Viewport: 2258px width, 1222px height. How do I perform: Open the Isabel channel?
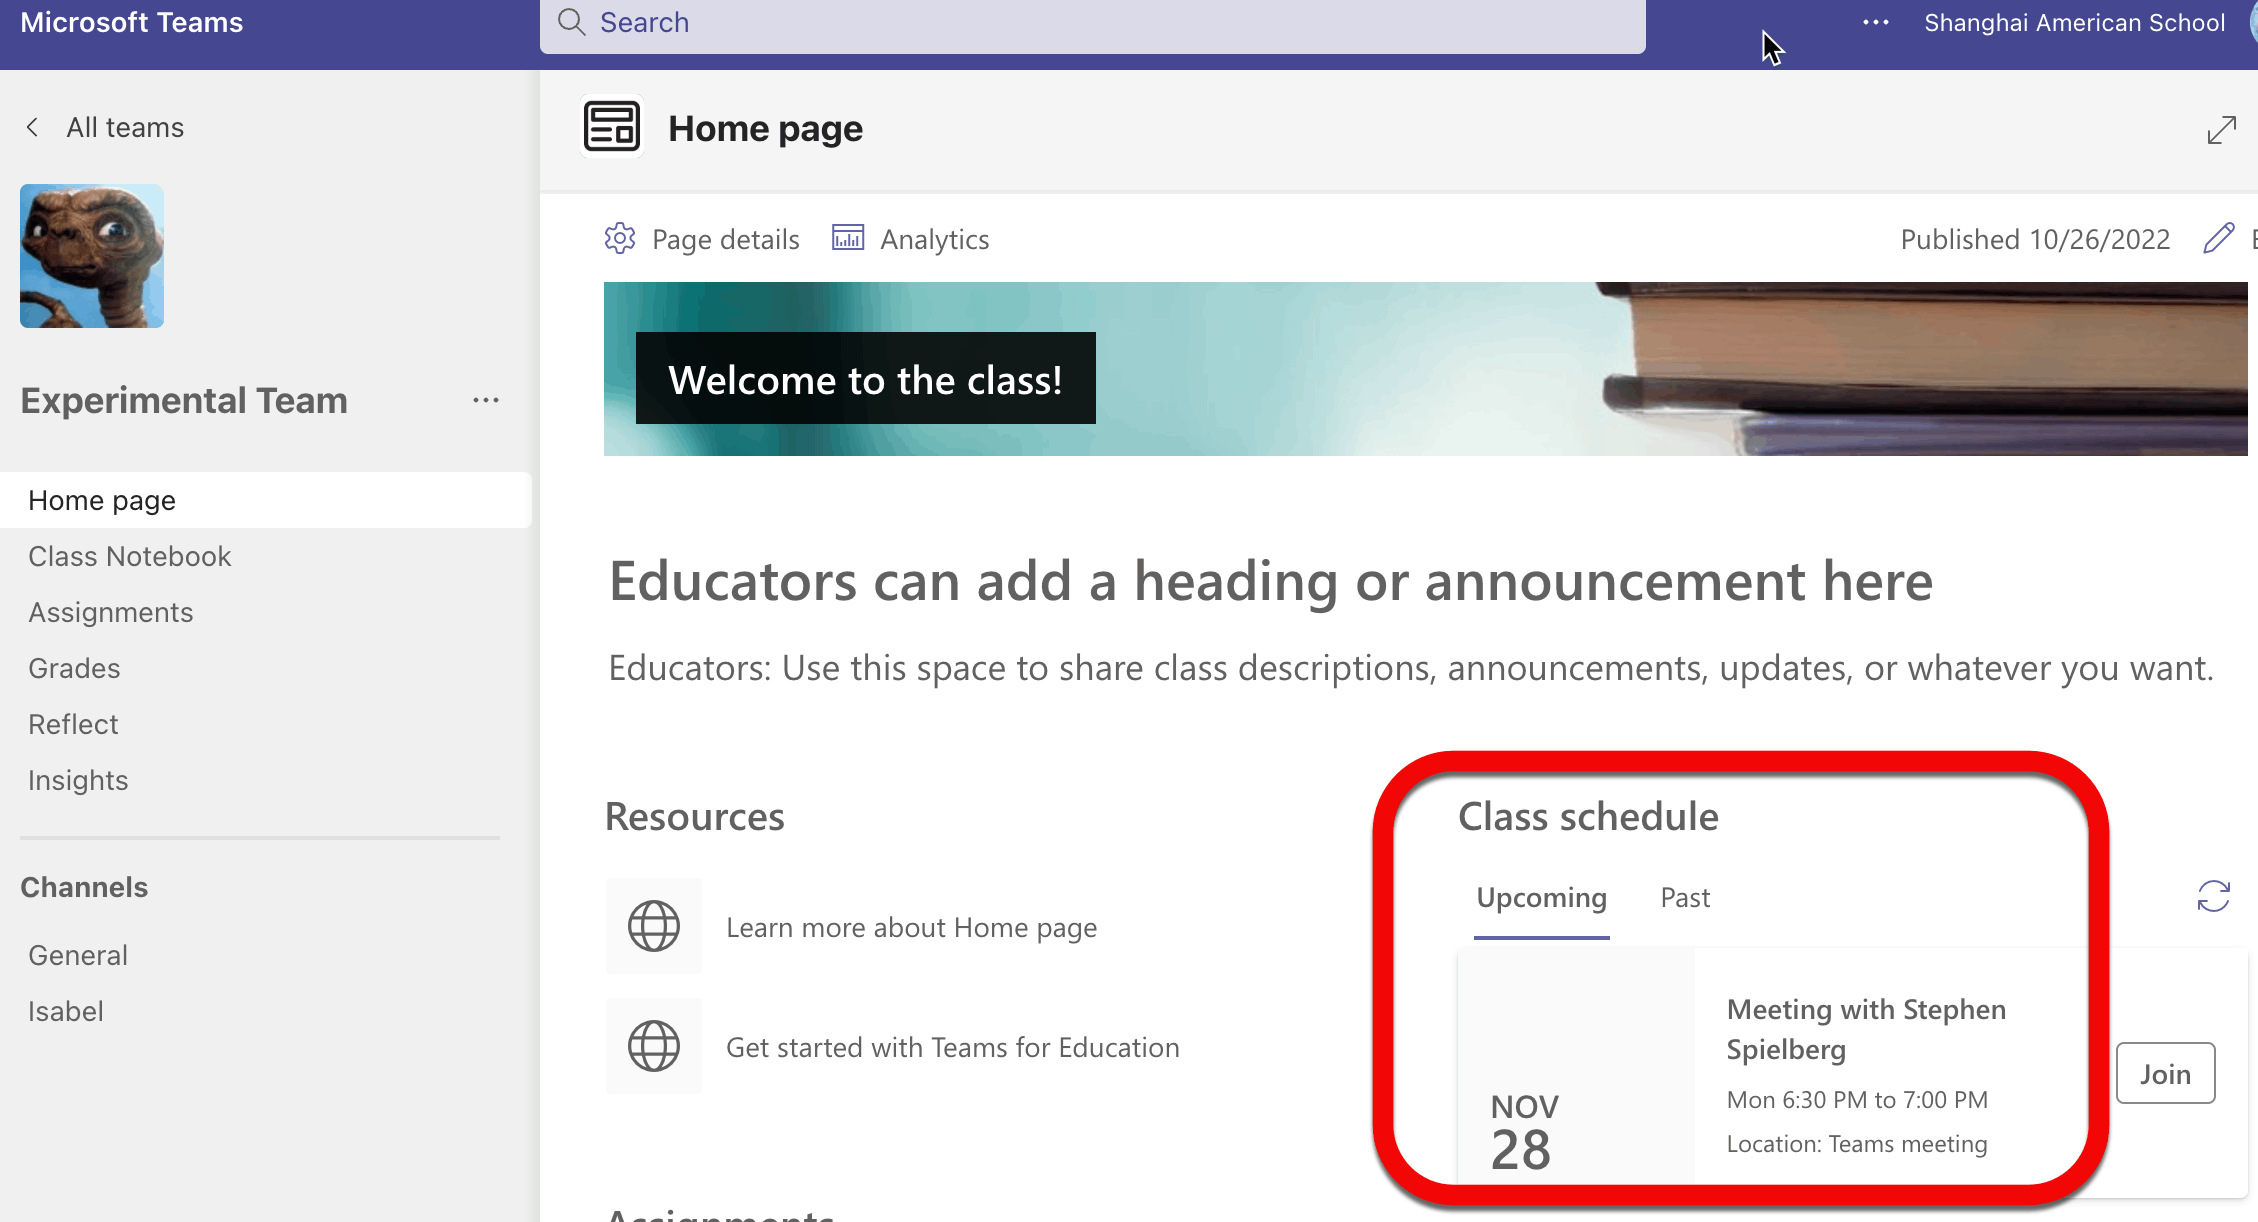point(66,1011)
